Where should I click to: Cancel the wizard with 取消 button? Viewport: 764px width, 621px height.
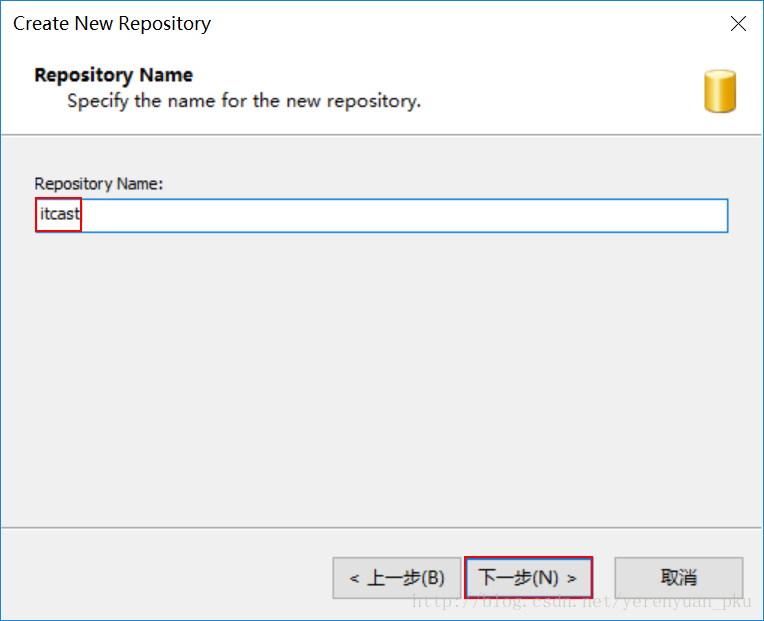pos(679,578)
